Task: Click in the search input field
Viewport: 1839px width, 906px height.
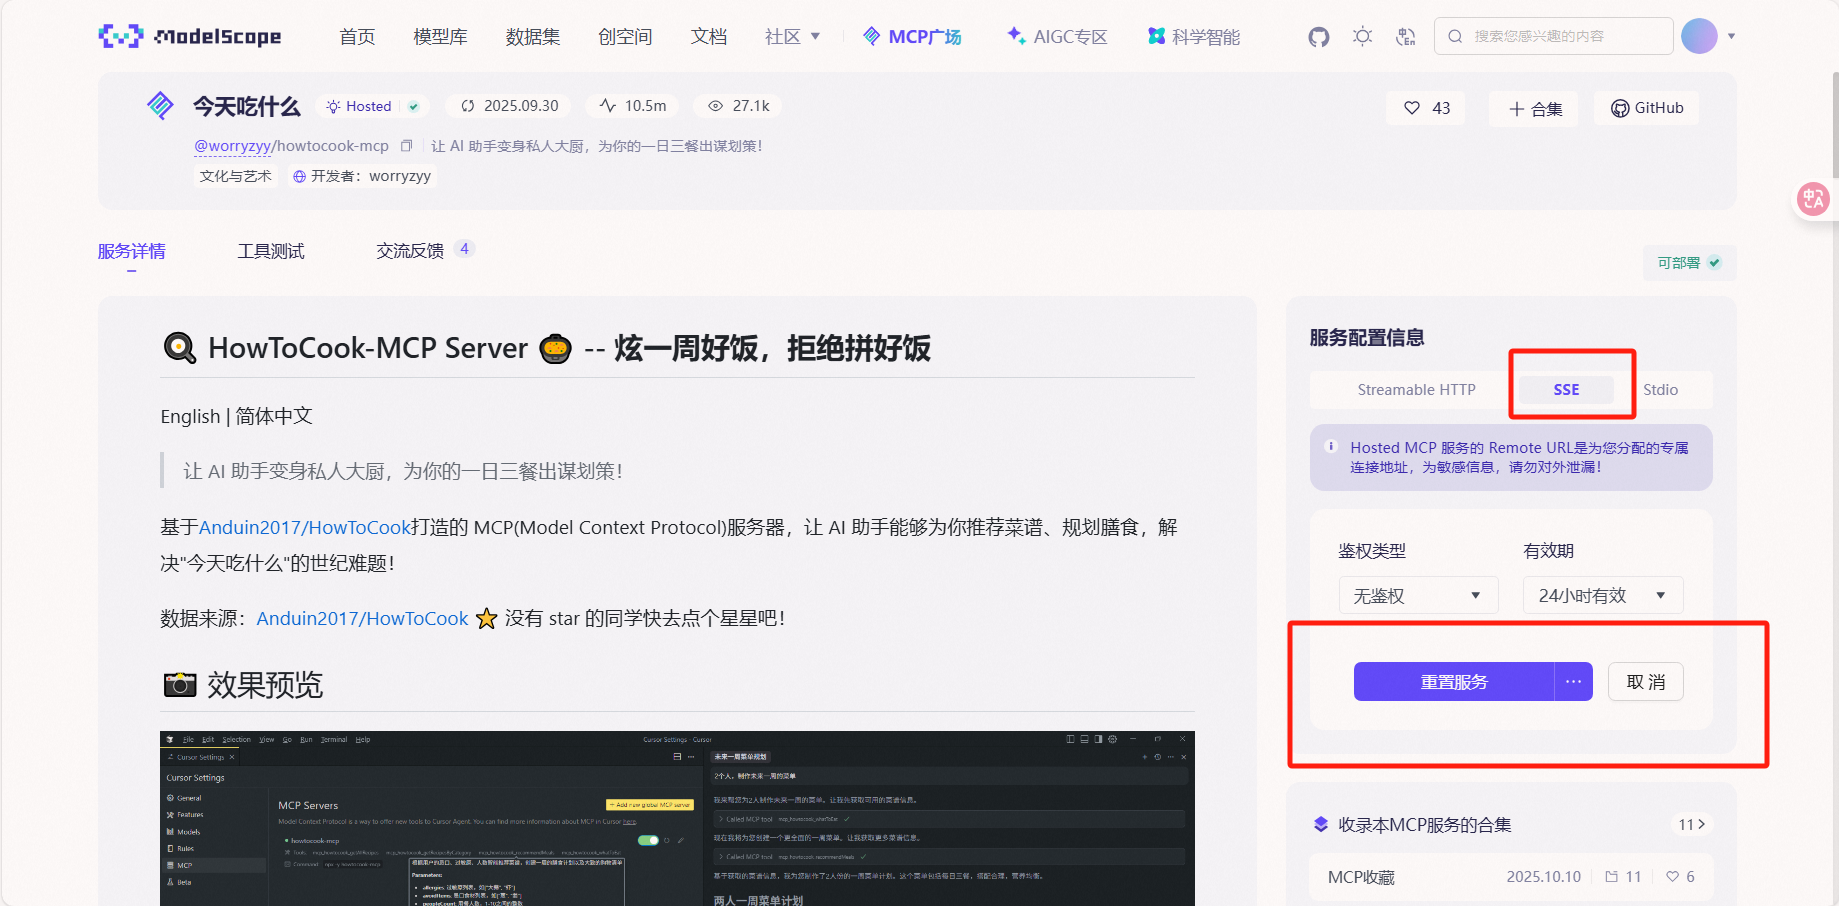Action: pyautogui.click(x=1553, y=36)
